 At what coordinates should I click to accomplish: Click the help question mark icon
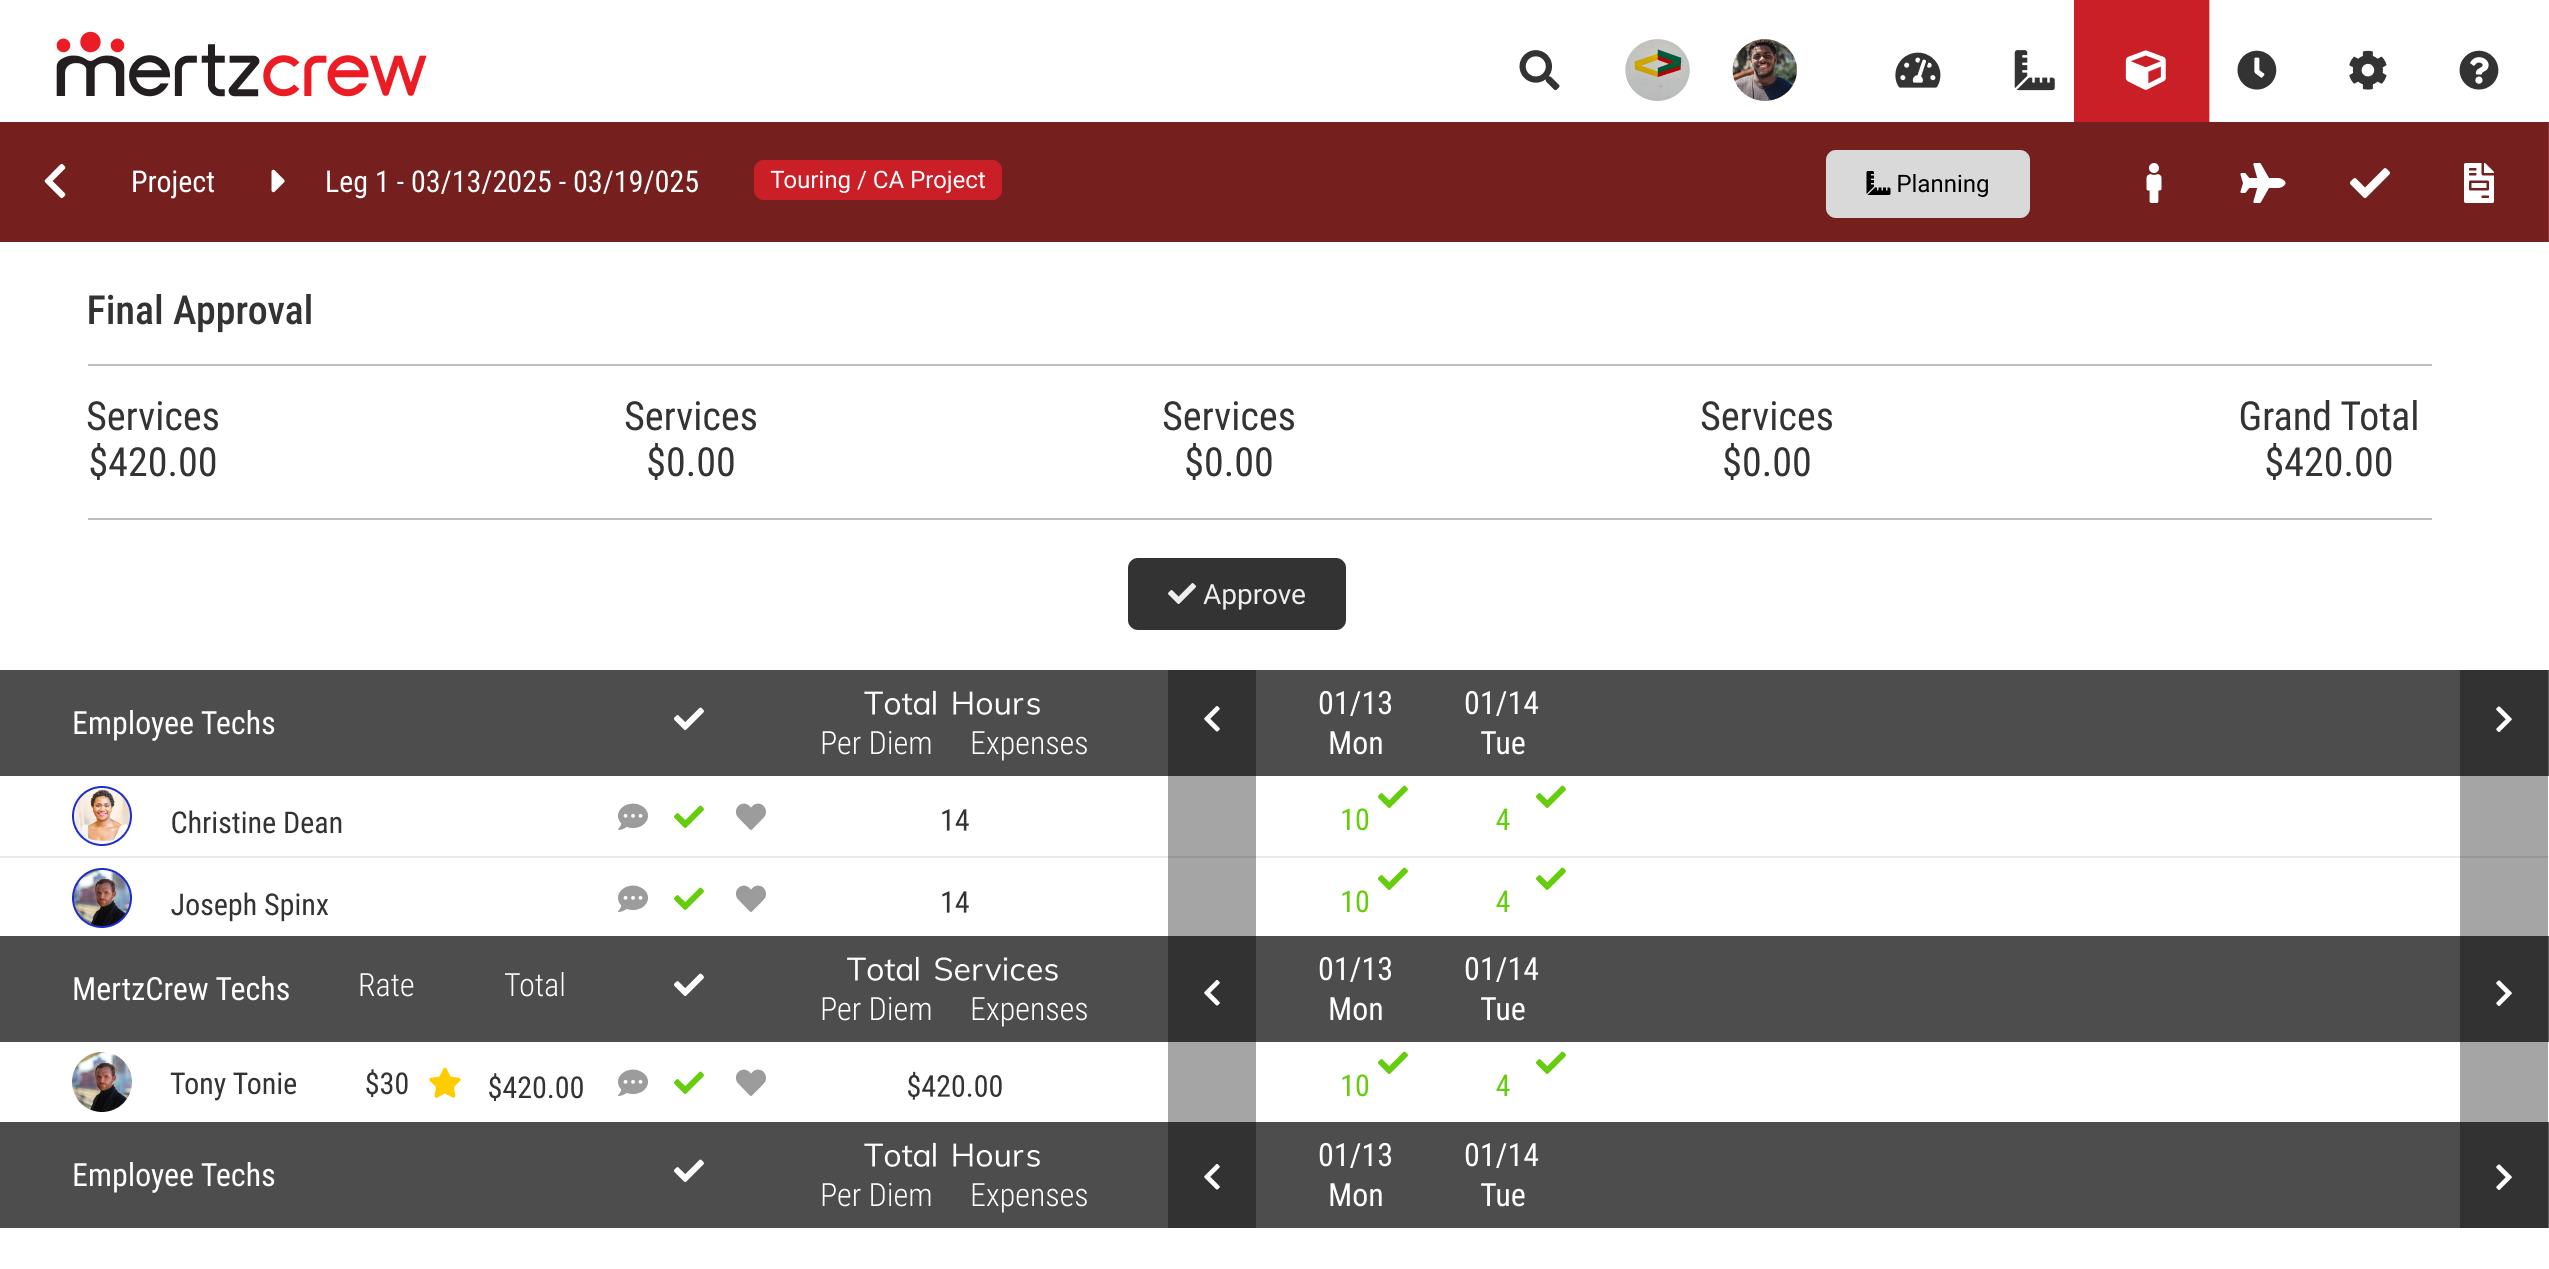[2478, 71]
